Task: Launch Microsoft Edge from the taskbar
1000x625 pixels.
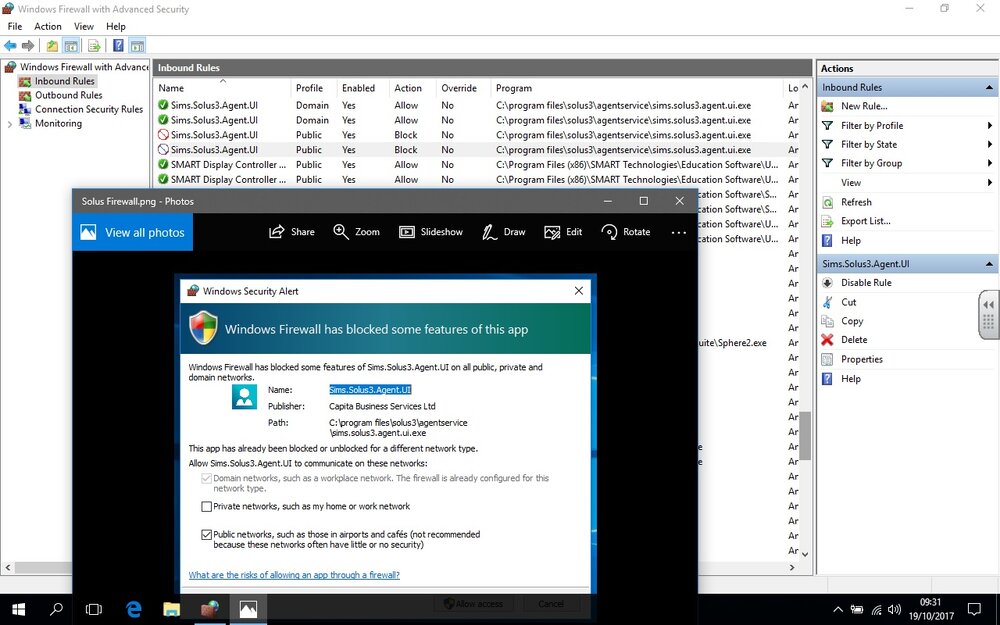Action: [x=133, y=609]
